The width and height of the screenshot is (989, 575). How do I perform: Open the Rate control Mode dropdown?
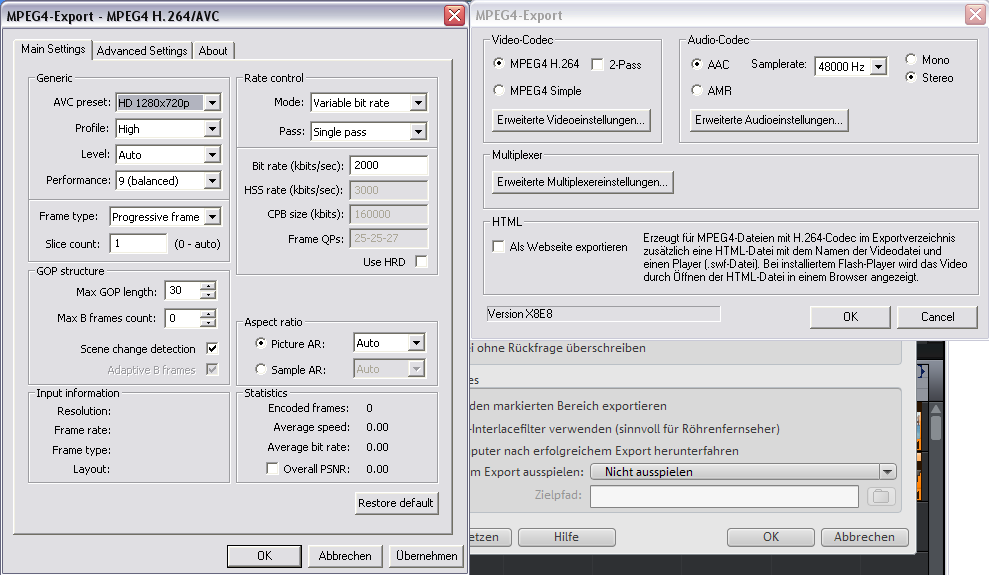418,103
